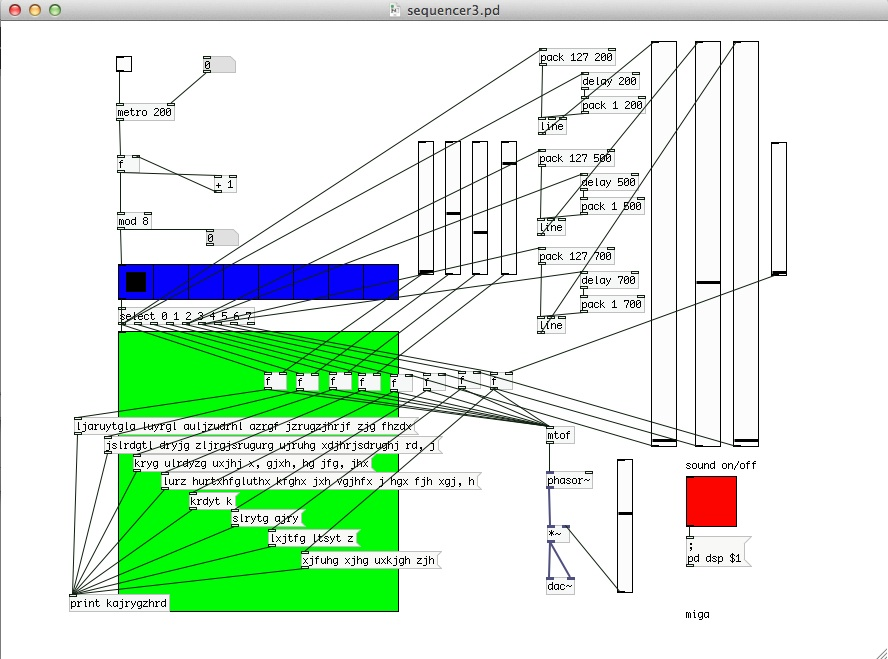
Task: Select the pack 127 200 object
Action: pos(576,58)
